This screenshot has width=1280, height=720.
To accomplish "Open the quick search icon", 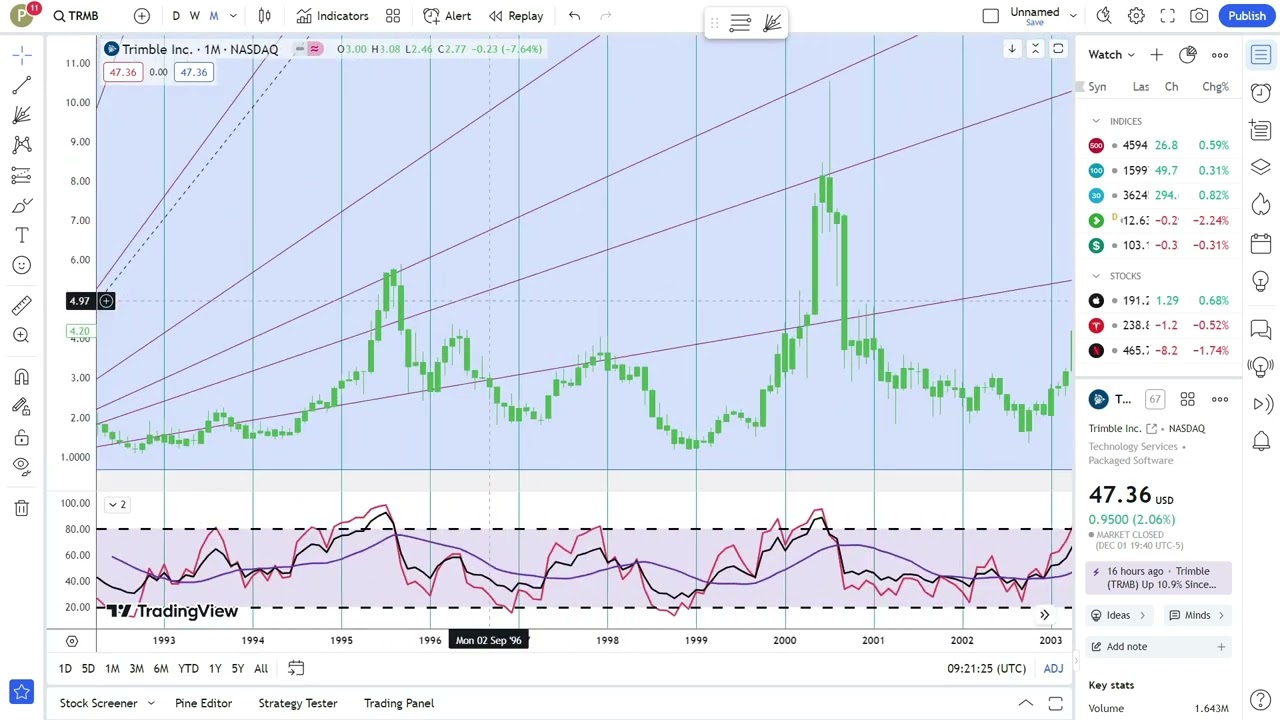I will 1104,16.
